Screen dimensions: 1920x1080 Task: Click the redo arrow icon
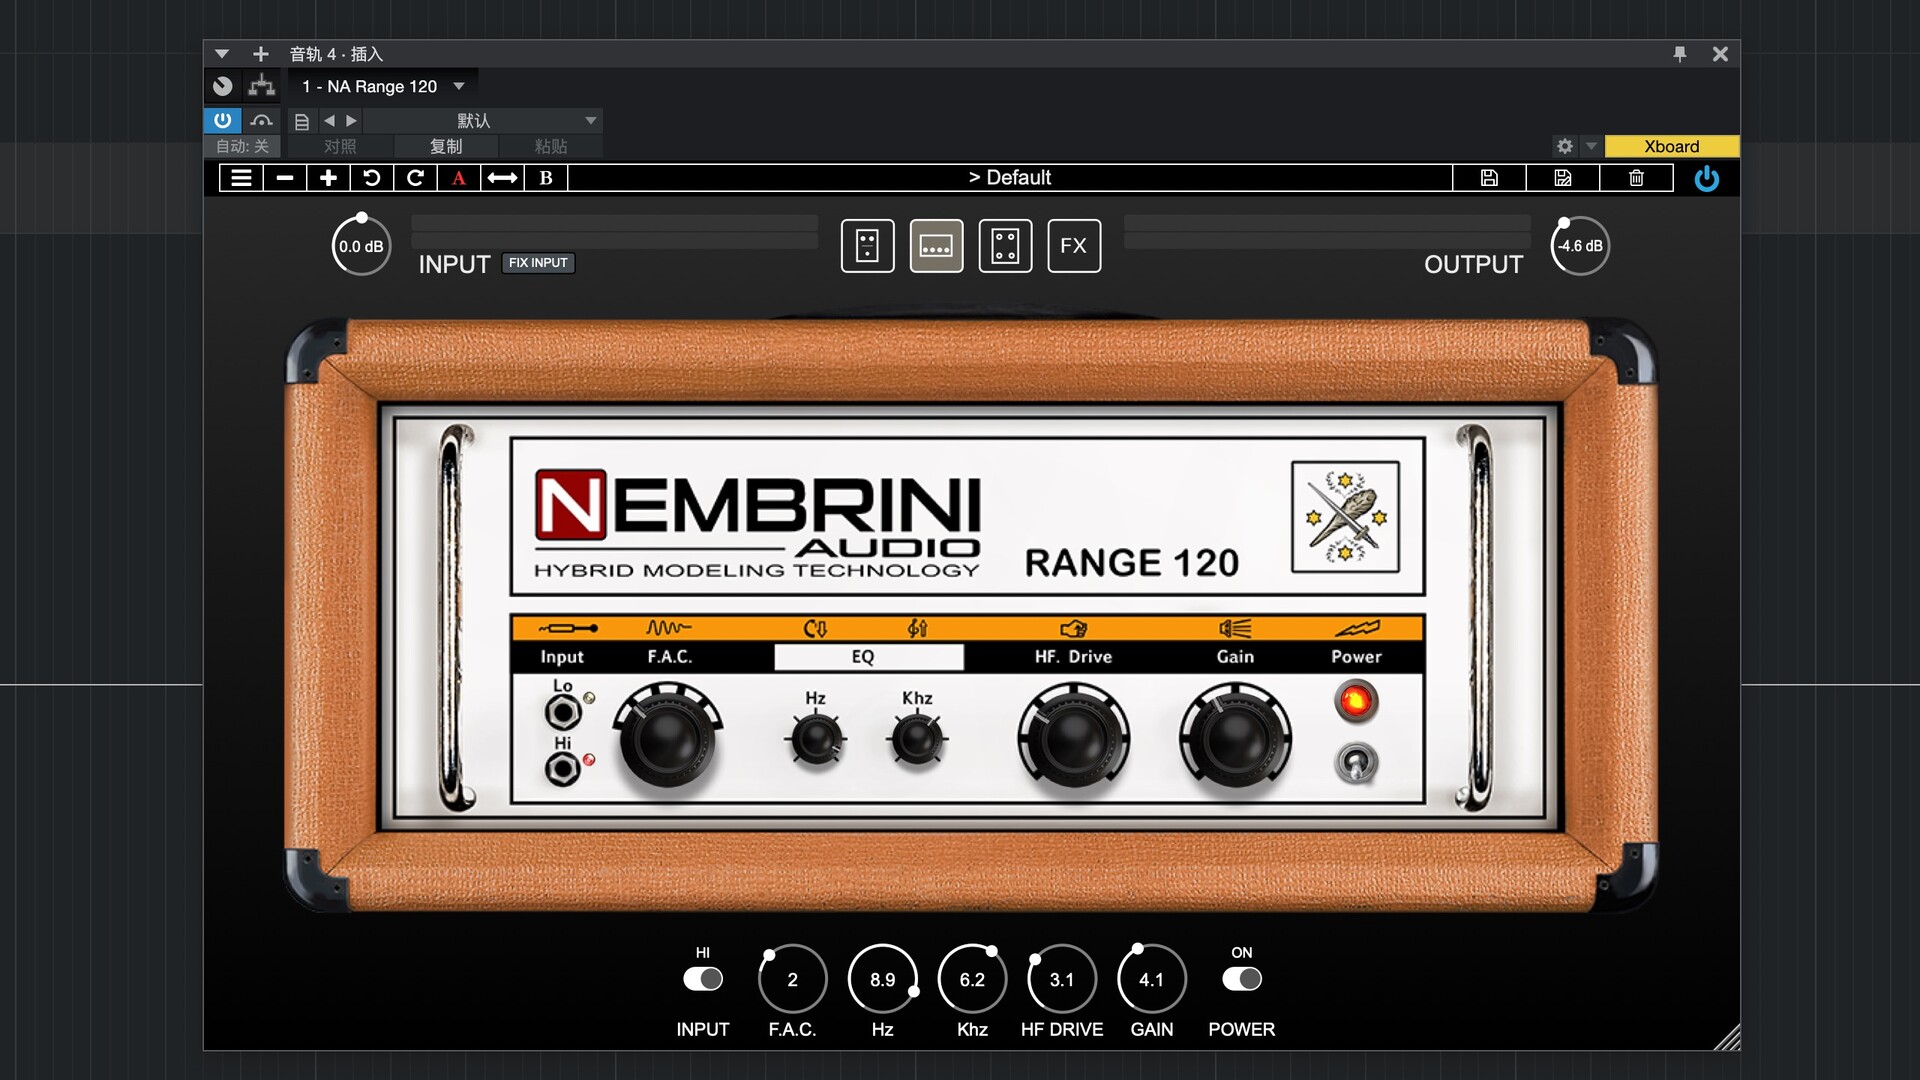(415, 178)
